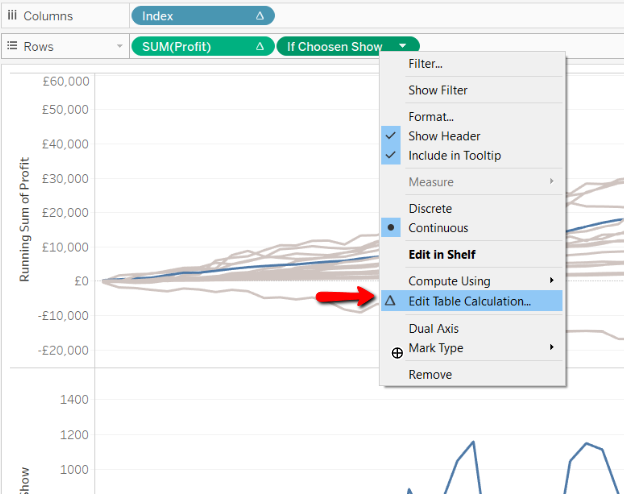
Task: Click Remove in the context menu
Action: tap(430, 375)
